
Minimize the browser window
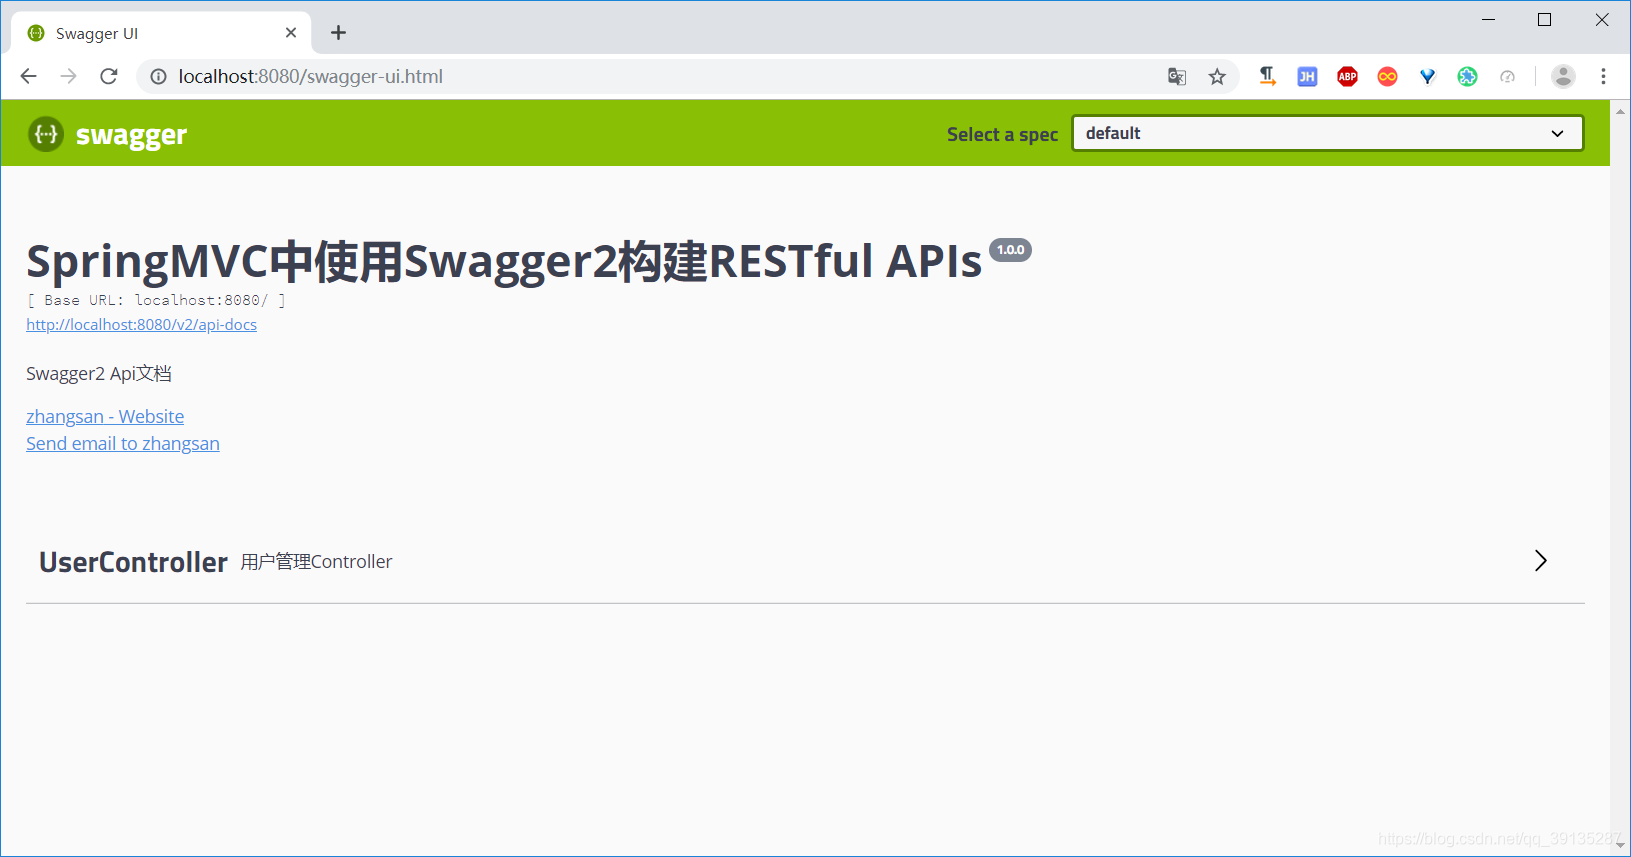[1488, 20]
